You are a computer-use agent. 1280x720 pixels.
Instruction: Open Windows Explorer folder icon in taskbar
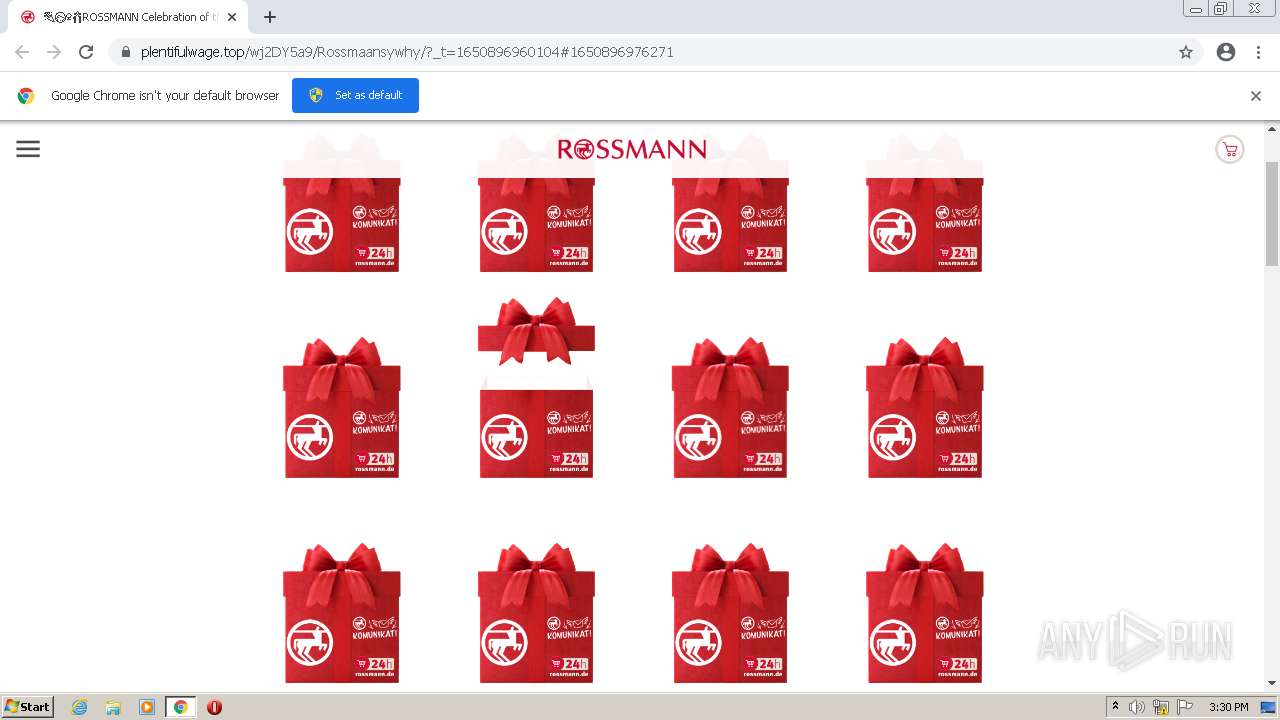(113, 707)
